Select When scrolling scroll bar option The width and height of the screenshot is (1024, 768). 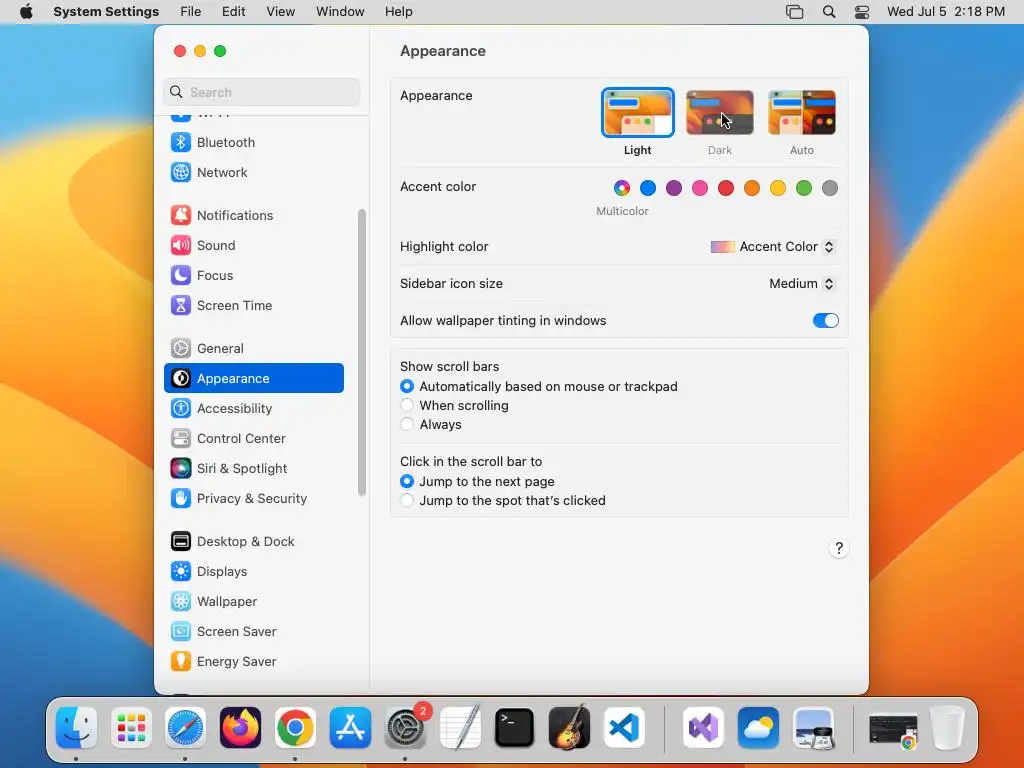(407, 406)
